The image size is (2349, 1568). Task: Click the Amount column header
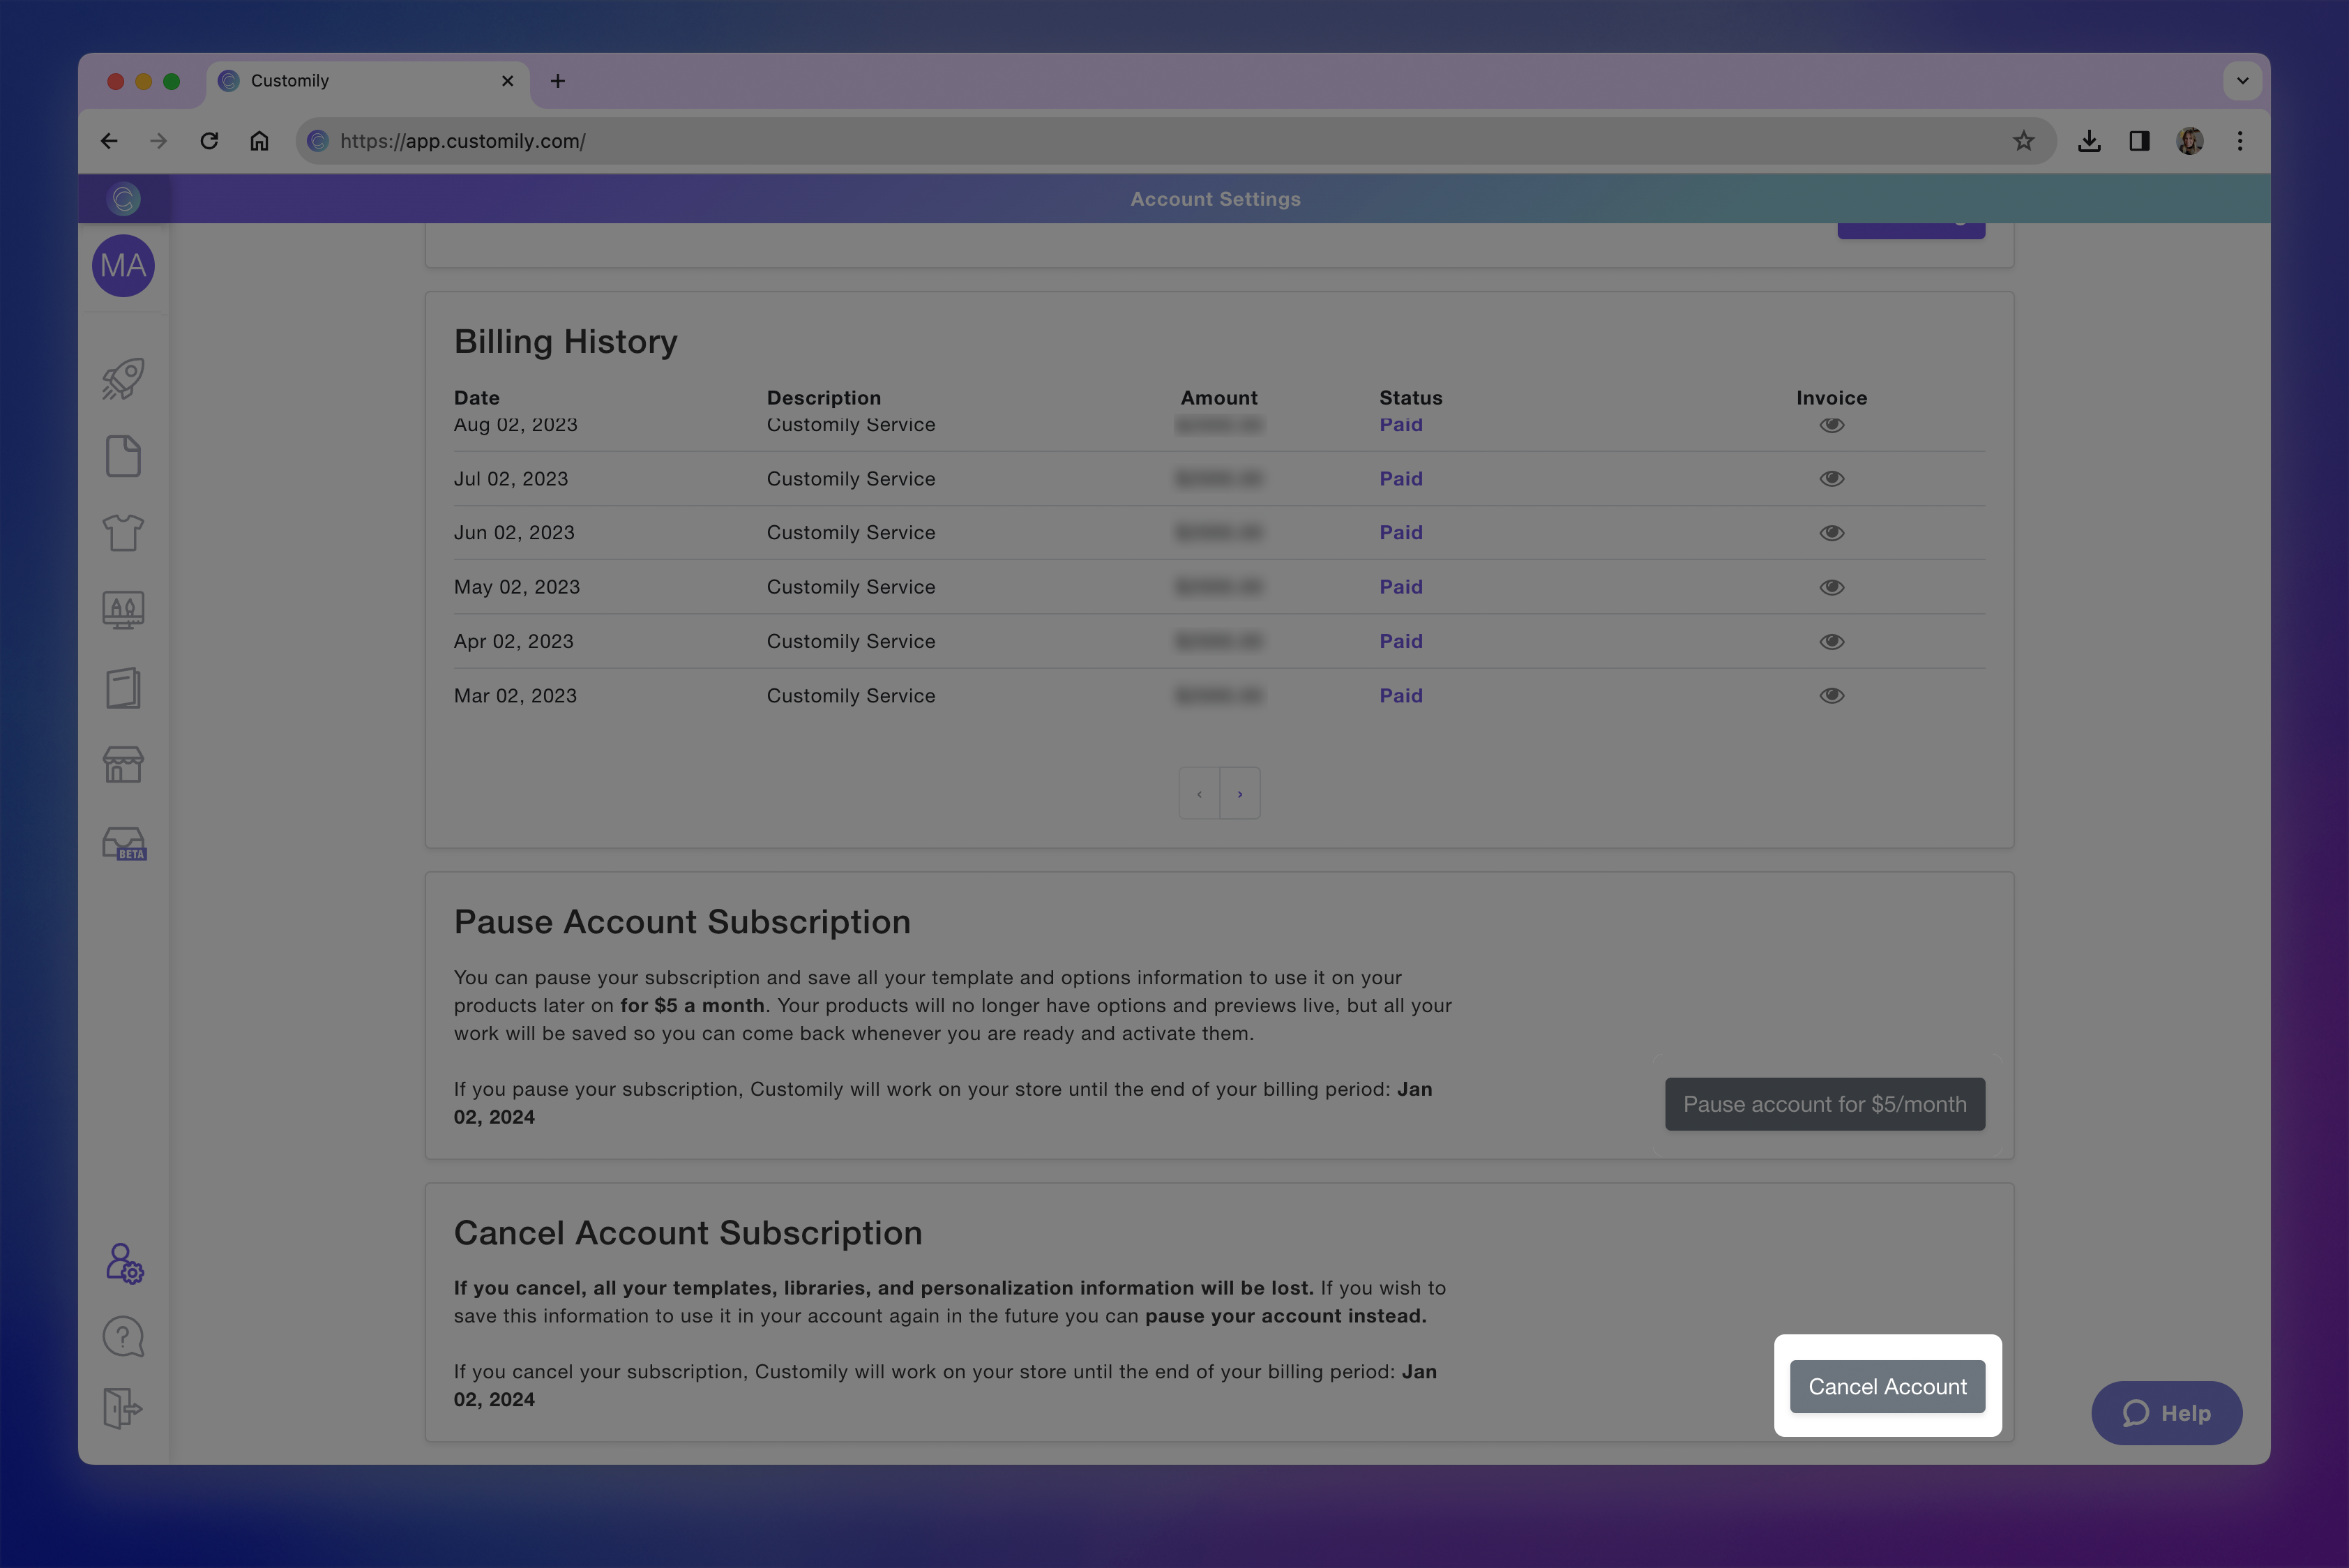click(x=1219, y=398)
